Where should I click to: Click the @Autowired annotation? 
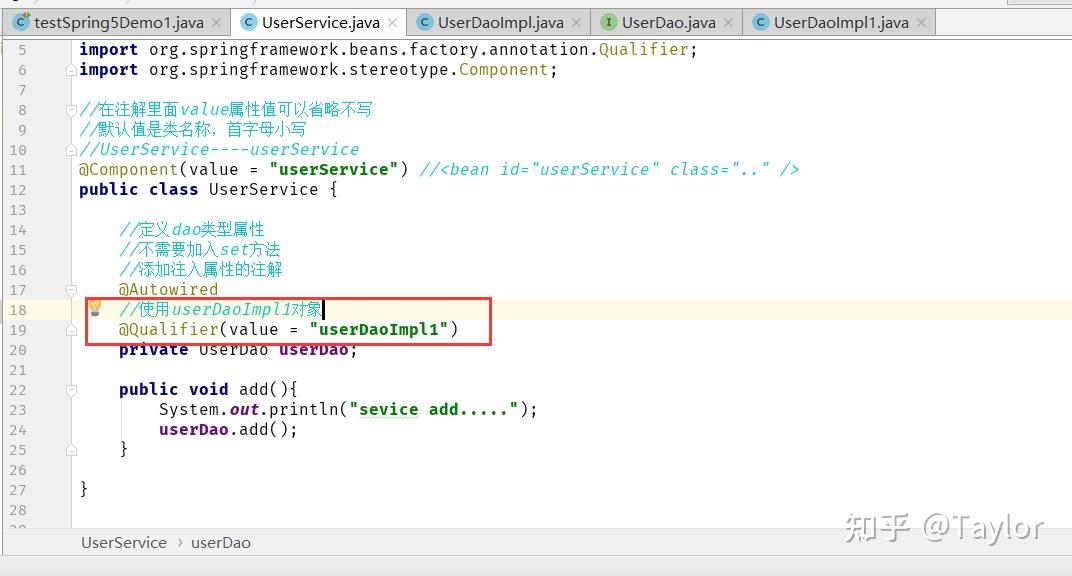coord(168,289)
